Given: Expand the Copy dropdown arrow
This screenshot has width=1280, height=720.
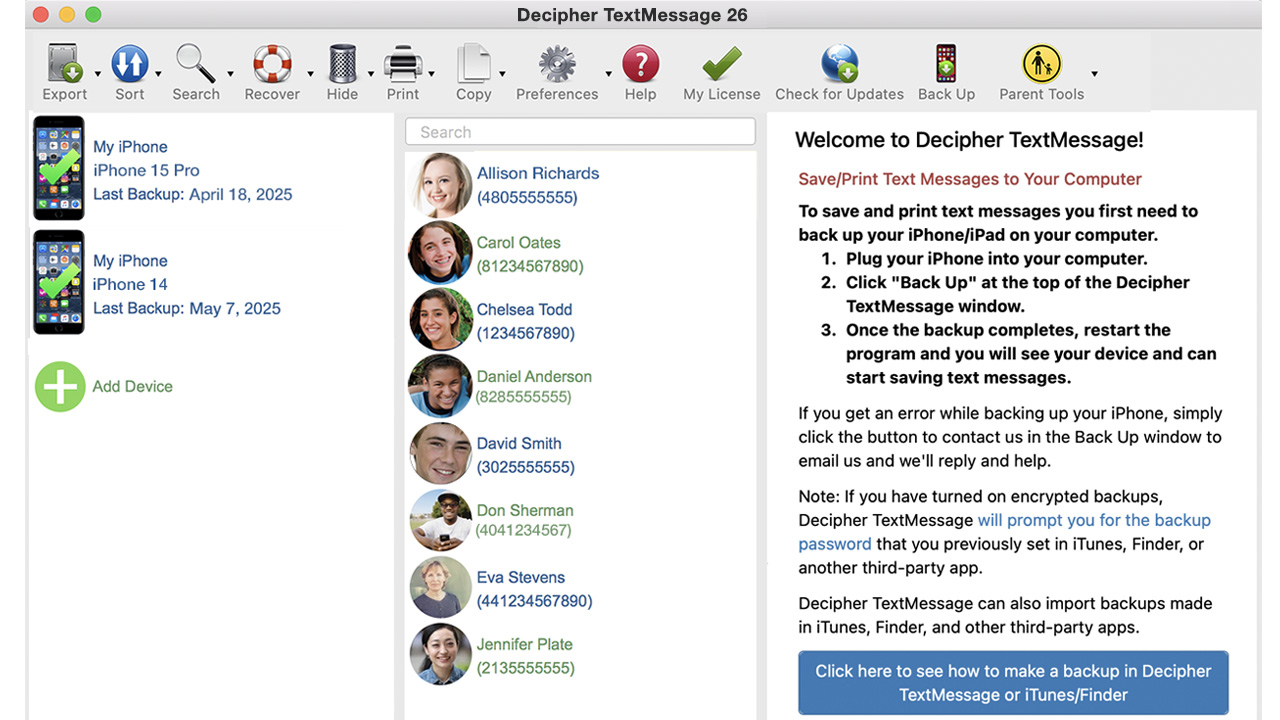Looking at the screenshot, I should [x=502, y=74].
